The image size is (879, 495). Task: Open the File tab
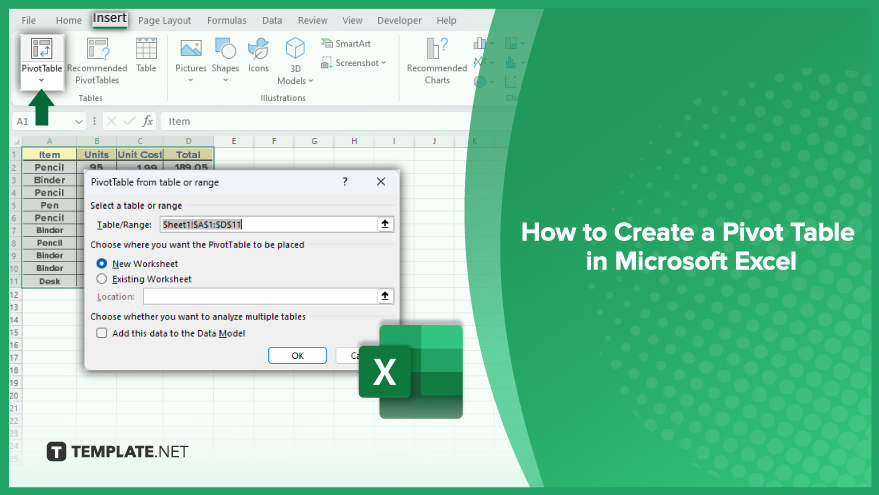29,20
